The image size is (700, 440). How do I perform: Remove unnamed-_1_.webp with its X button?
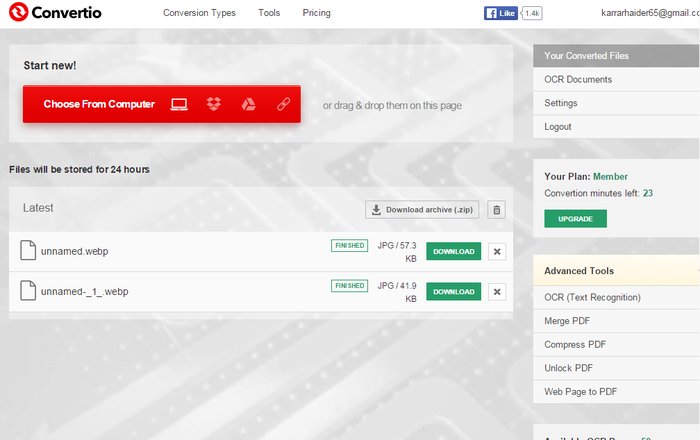point(497,292)
